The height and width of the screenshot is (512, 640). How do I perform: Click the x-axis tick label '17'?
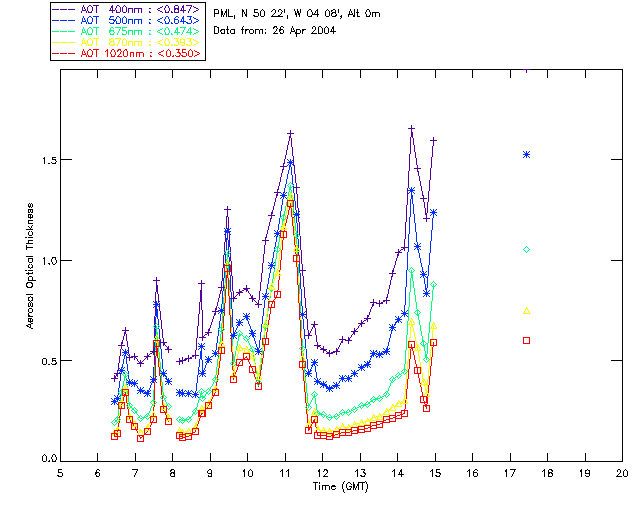click(510, 473)
